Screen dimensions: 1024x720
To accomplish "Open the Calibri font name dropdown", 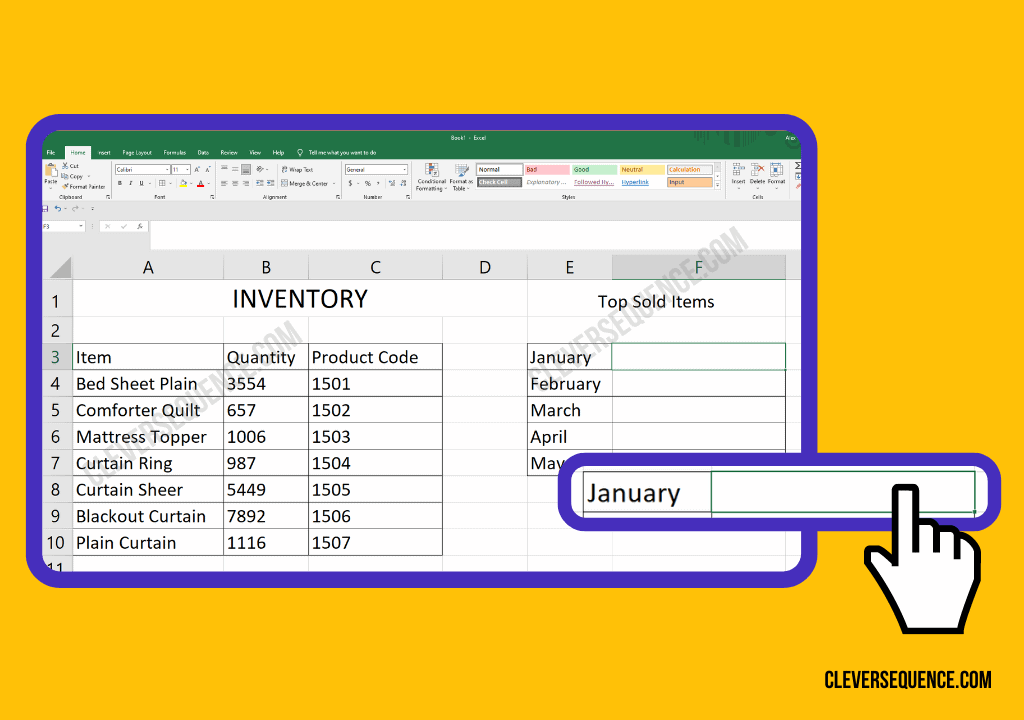I will (166, 169).
